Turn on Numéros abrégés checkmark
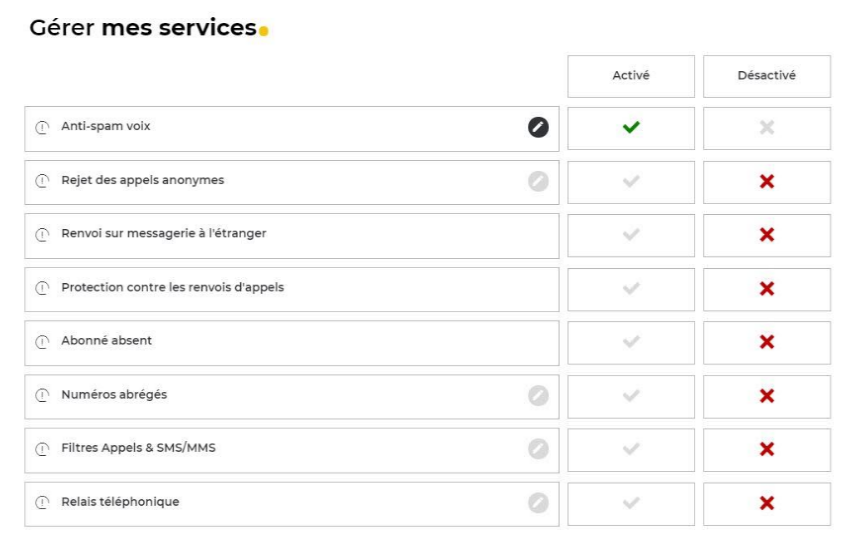Image resolution: width=841 pixels, height=539 pixels. [x=631, y=396]
